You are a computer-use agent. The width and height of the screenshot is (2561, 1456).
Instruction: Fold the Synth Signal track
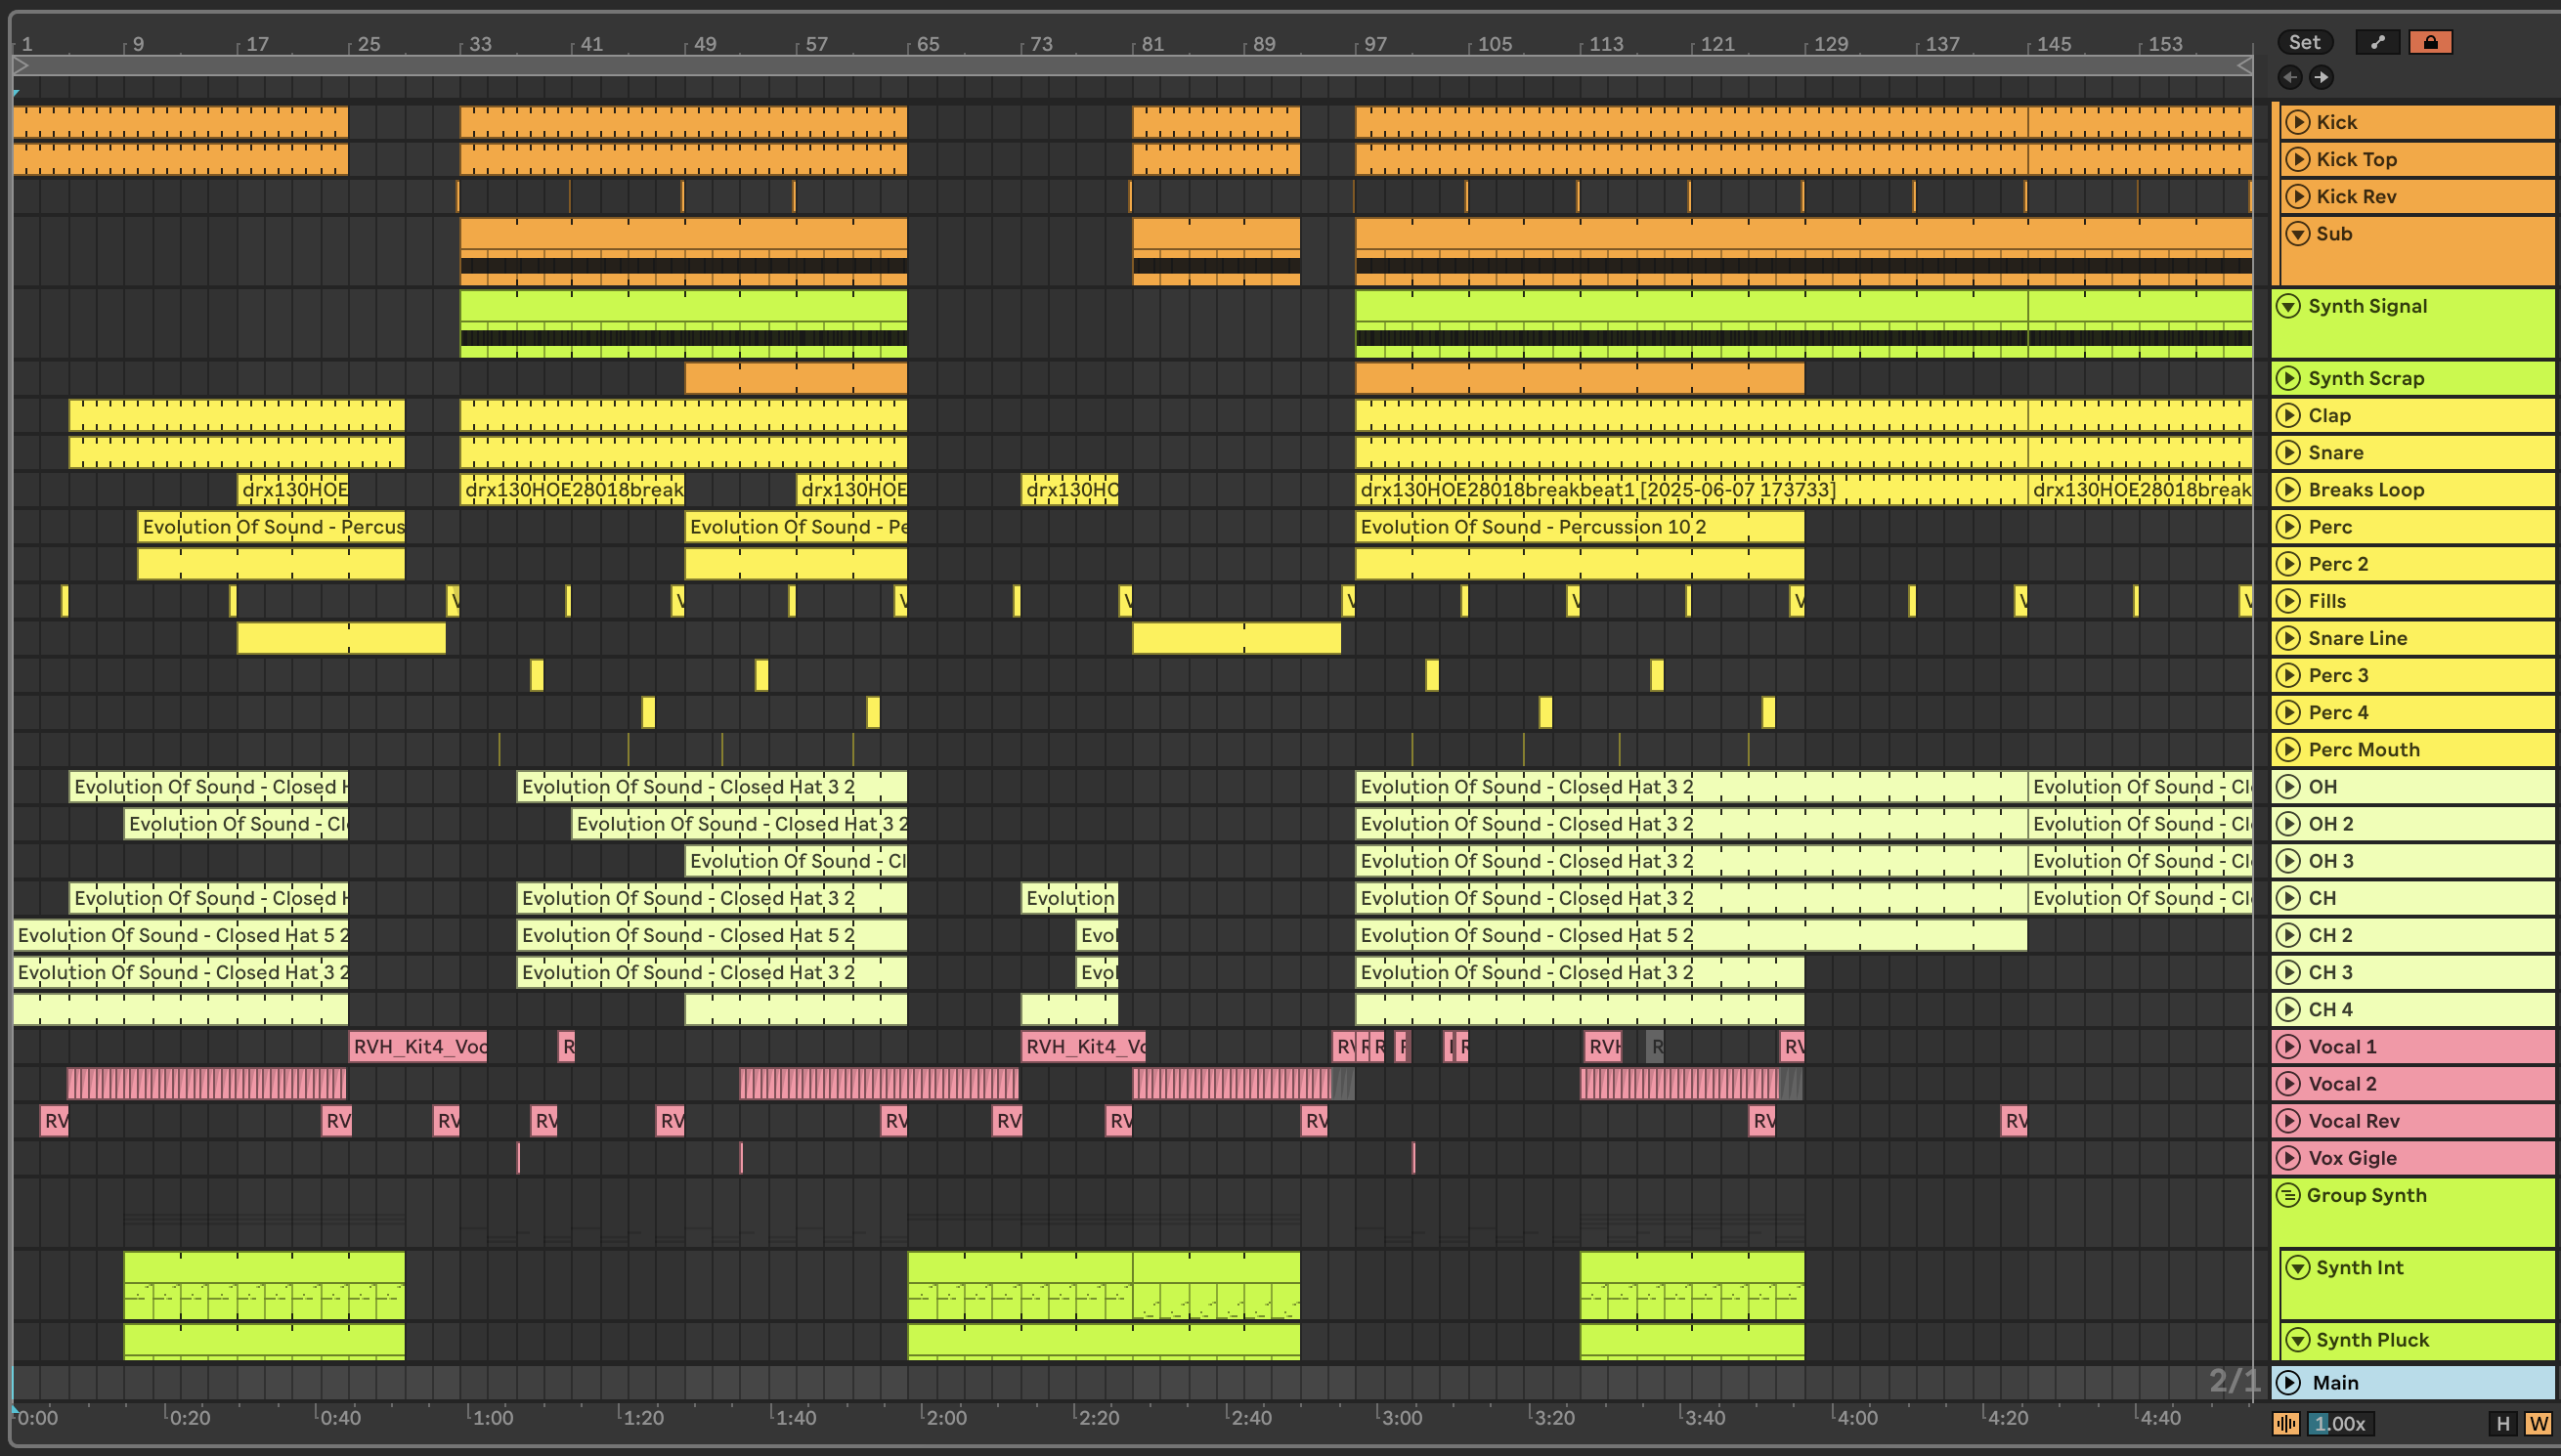coord(2288,306)
